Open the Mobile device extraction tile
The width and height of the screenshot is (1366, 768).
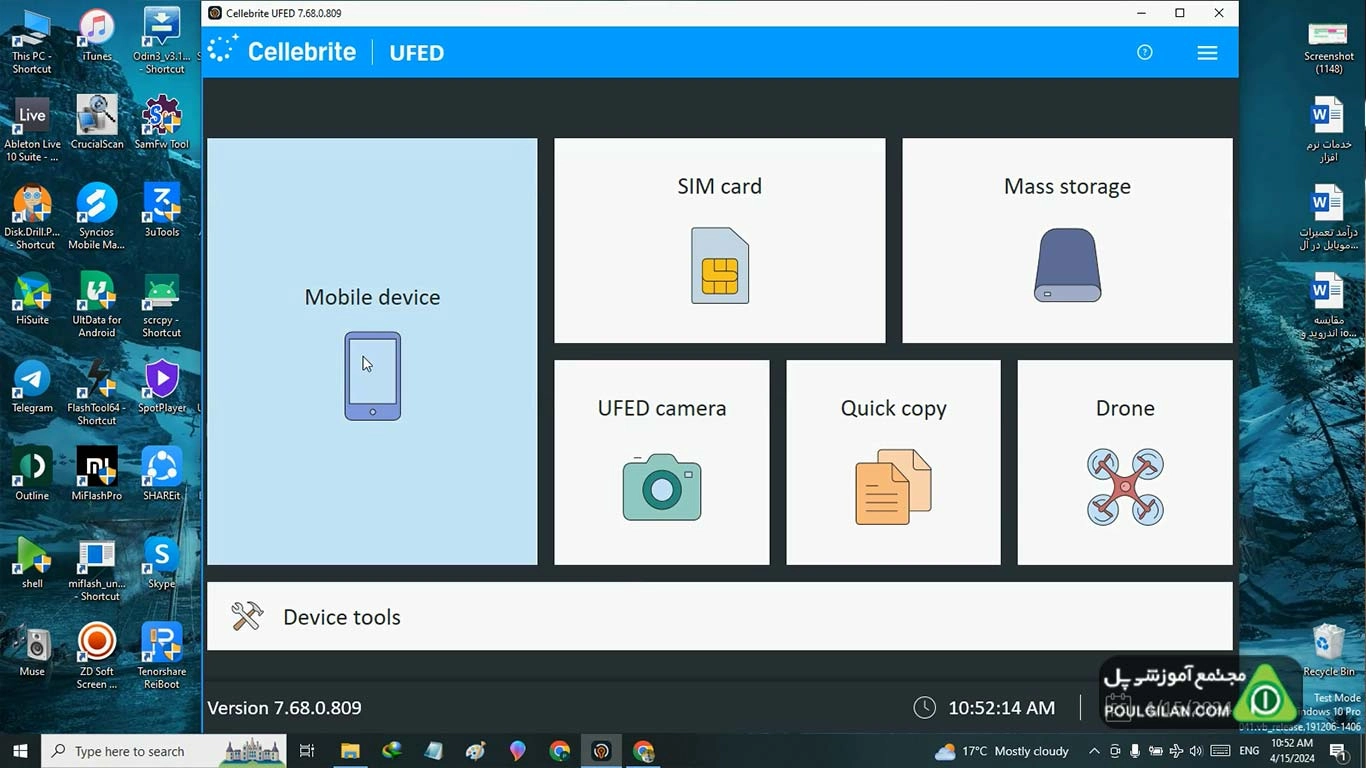click(x=372, y=351)
